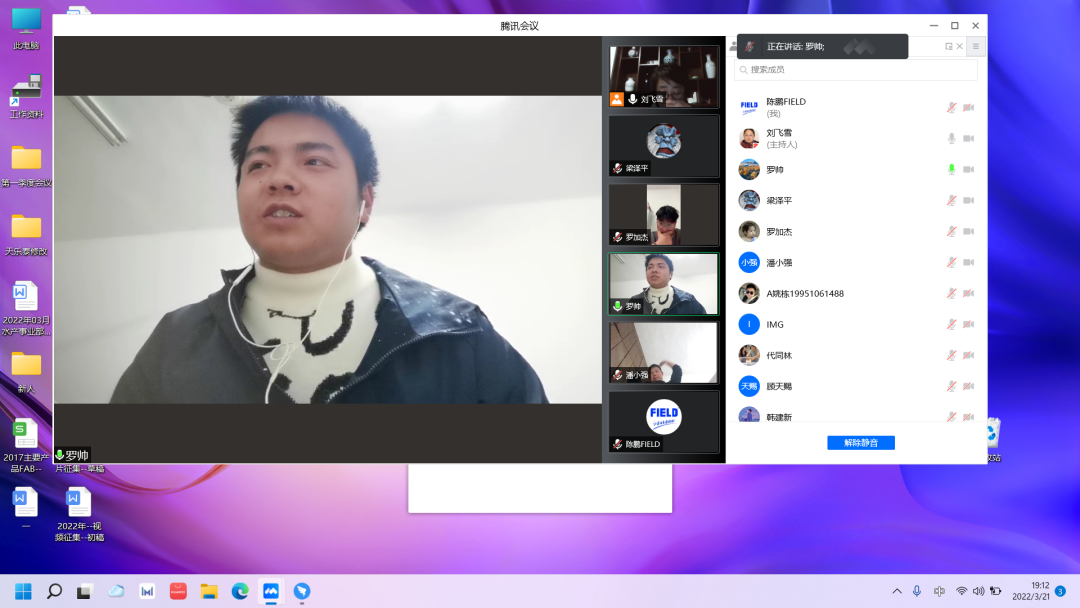The width and height of the screenshot is (1080, 608).
Task: Open 2017主要产品FAB spreadsheet file
Action: [x=25, y=446]
